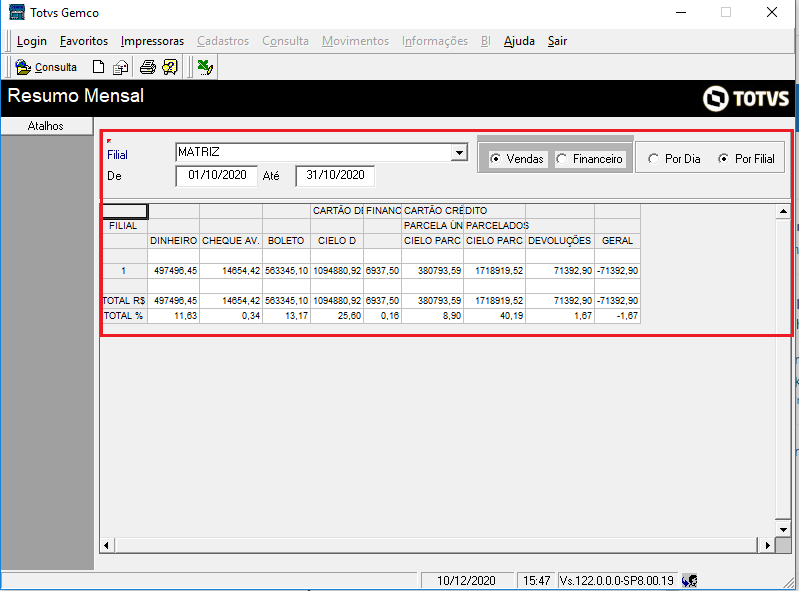
Task: Click the 8,90 percentage cell
Action: (x=433, y=316)
